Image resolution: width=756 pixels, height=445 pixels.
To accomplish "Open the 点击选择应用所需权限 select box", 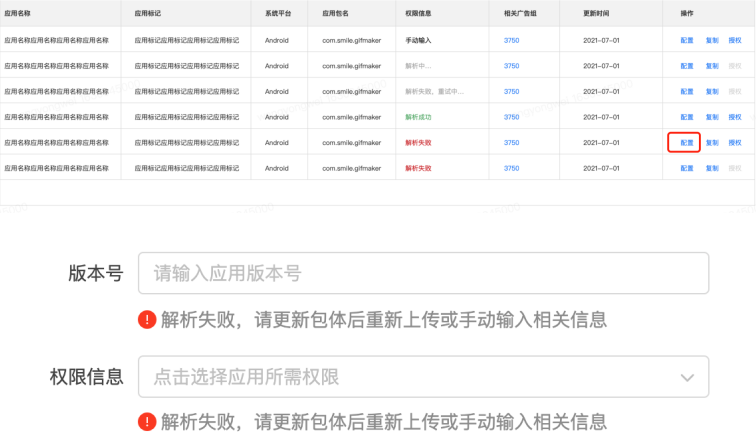I will [x=400, y=377].
